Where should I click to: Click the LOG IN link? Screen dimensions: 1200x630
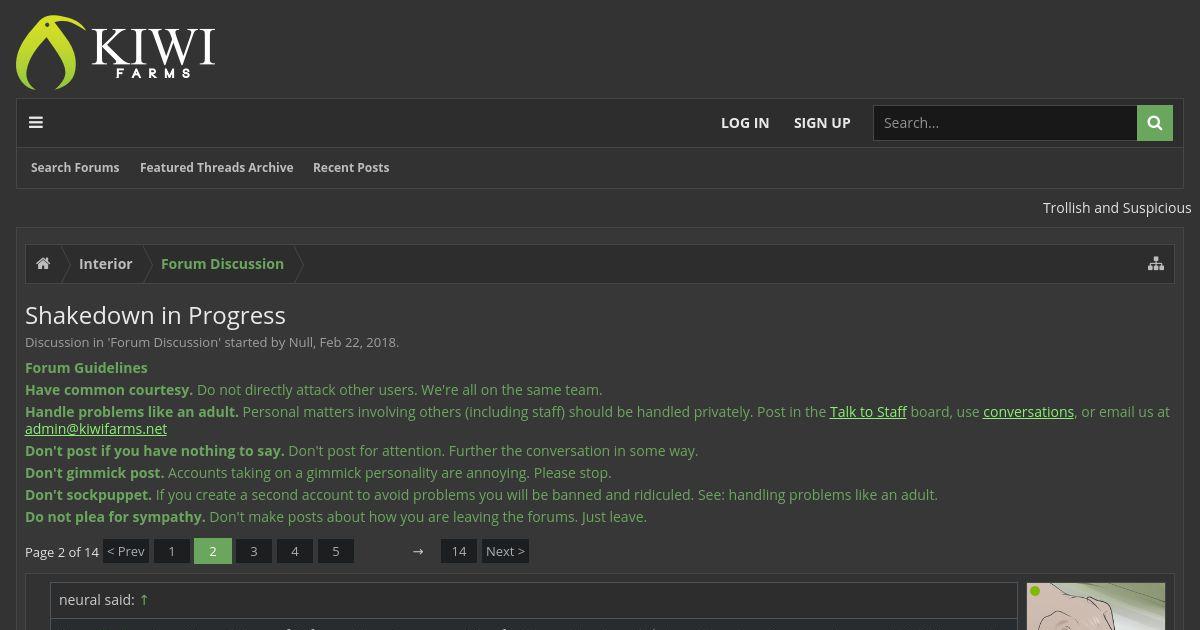point(745,123)
